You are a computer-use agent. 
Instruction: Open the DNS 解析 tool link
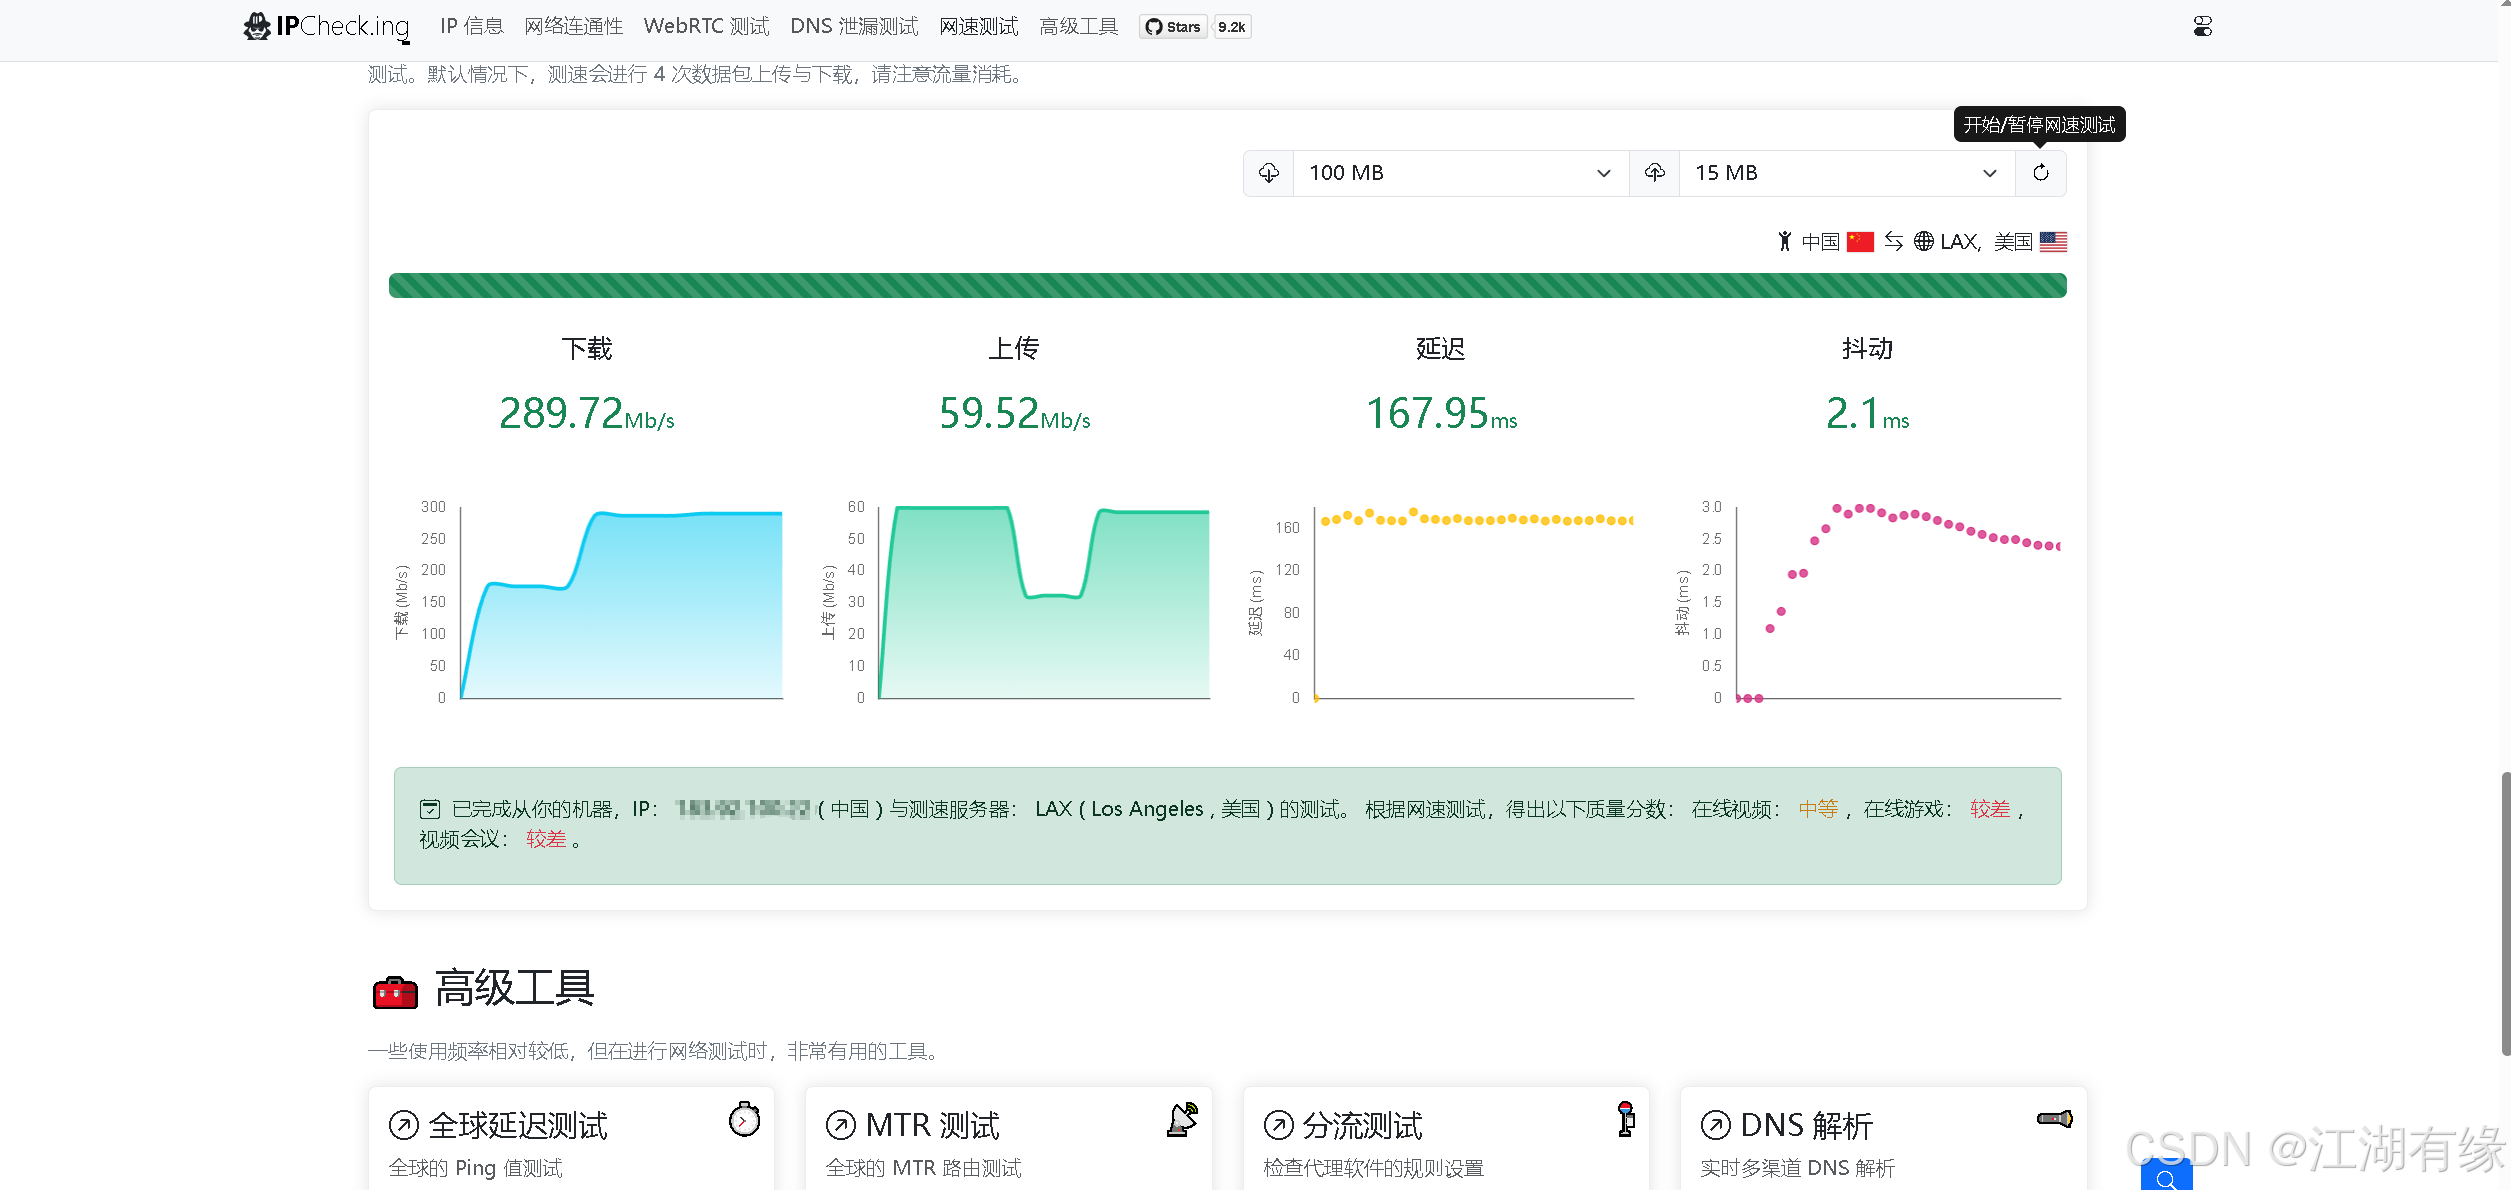(x=1806, y=1126)
